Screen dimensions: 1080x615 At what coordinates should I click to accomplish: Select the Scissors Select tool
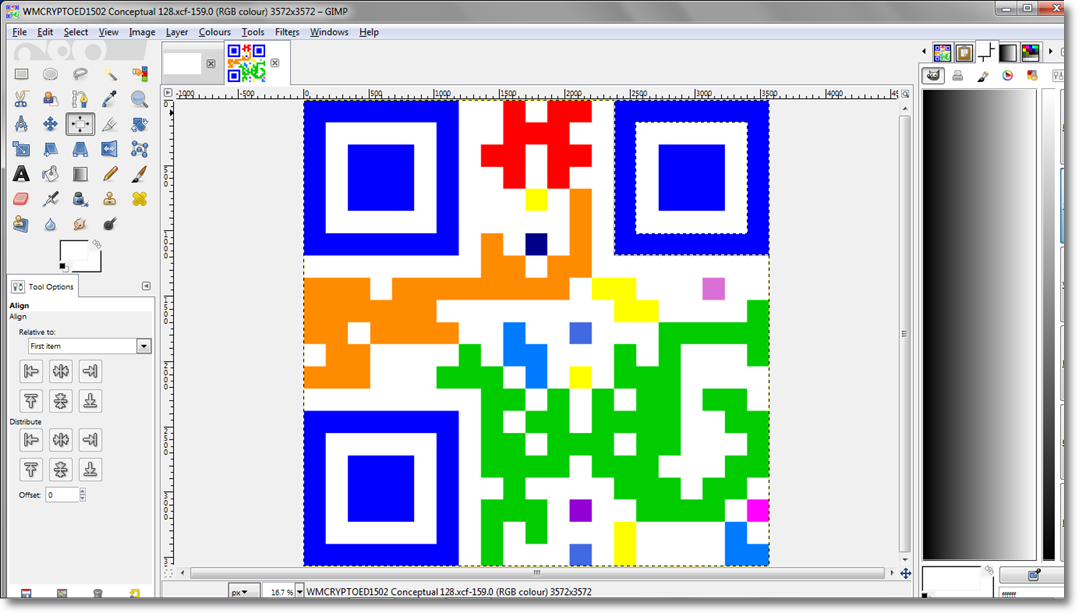click(x=21, y=99)
